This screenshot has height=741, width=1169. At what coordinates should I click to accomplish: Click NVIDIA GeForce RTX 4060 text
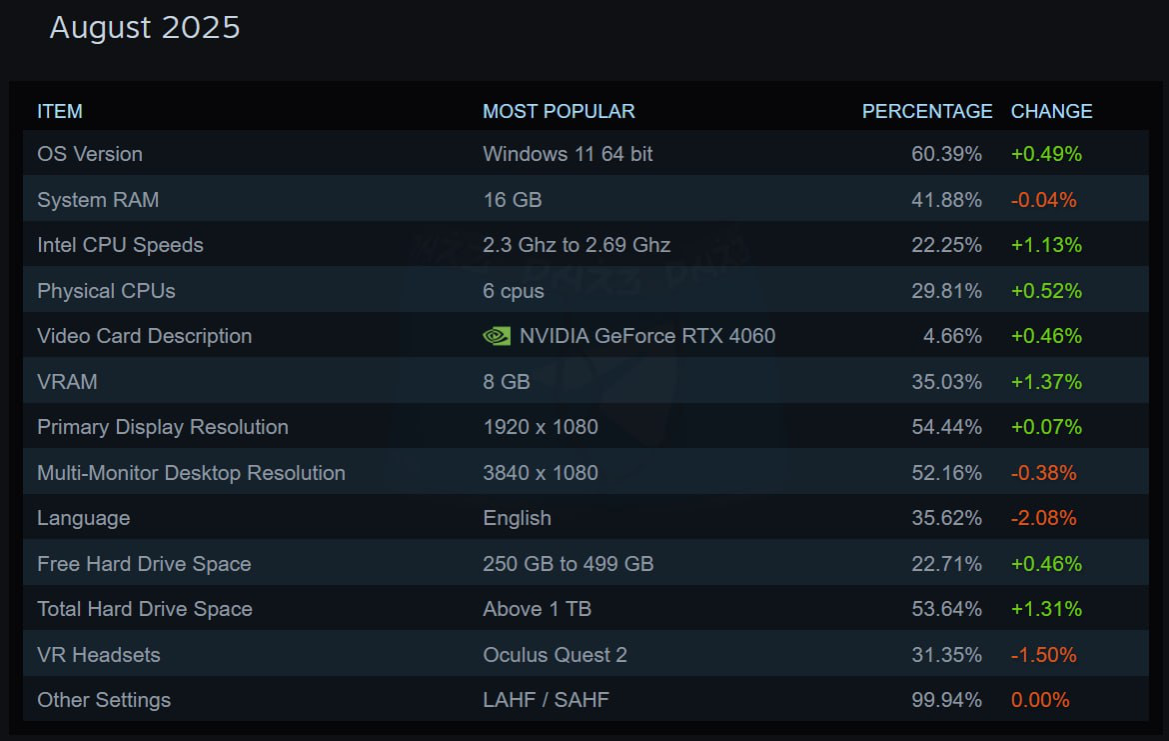coord(647,336)
